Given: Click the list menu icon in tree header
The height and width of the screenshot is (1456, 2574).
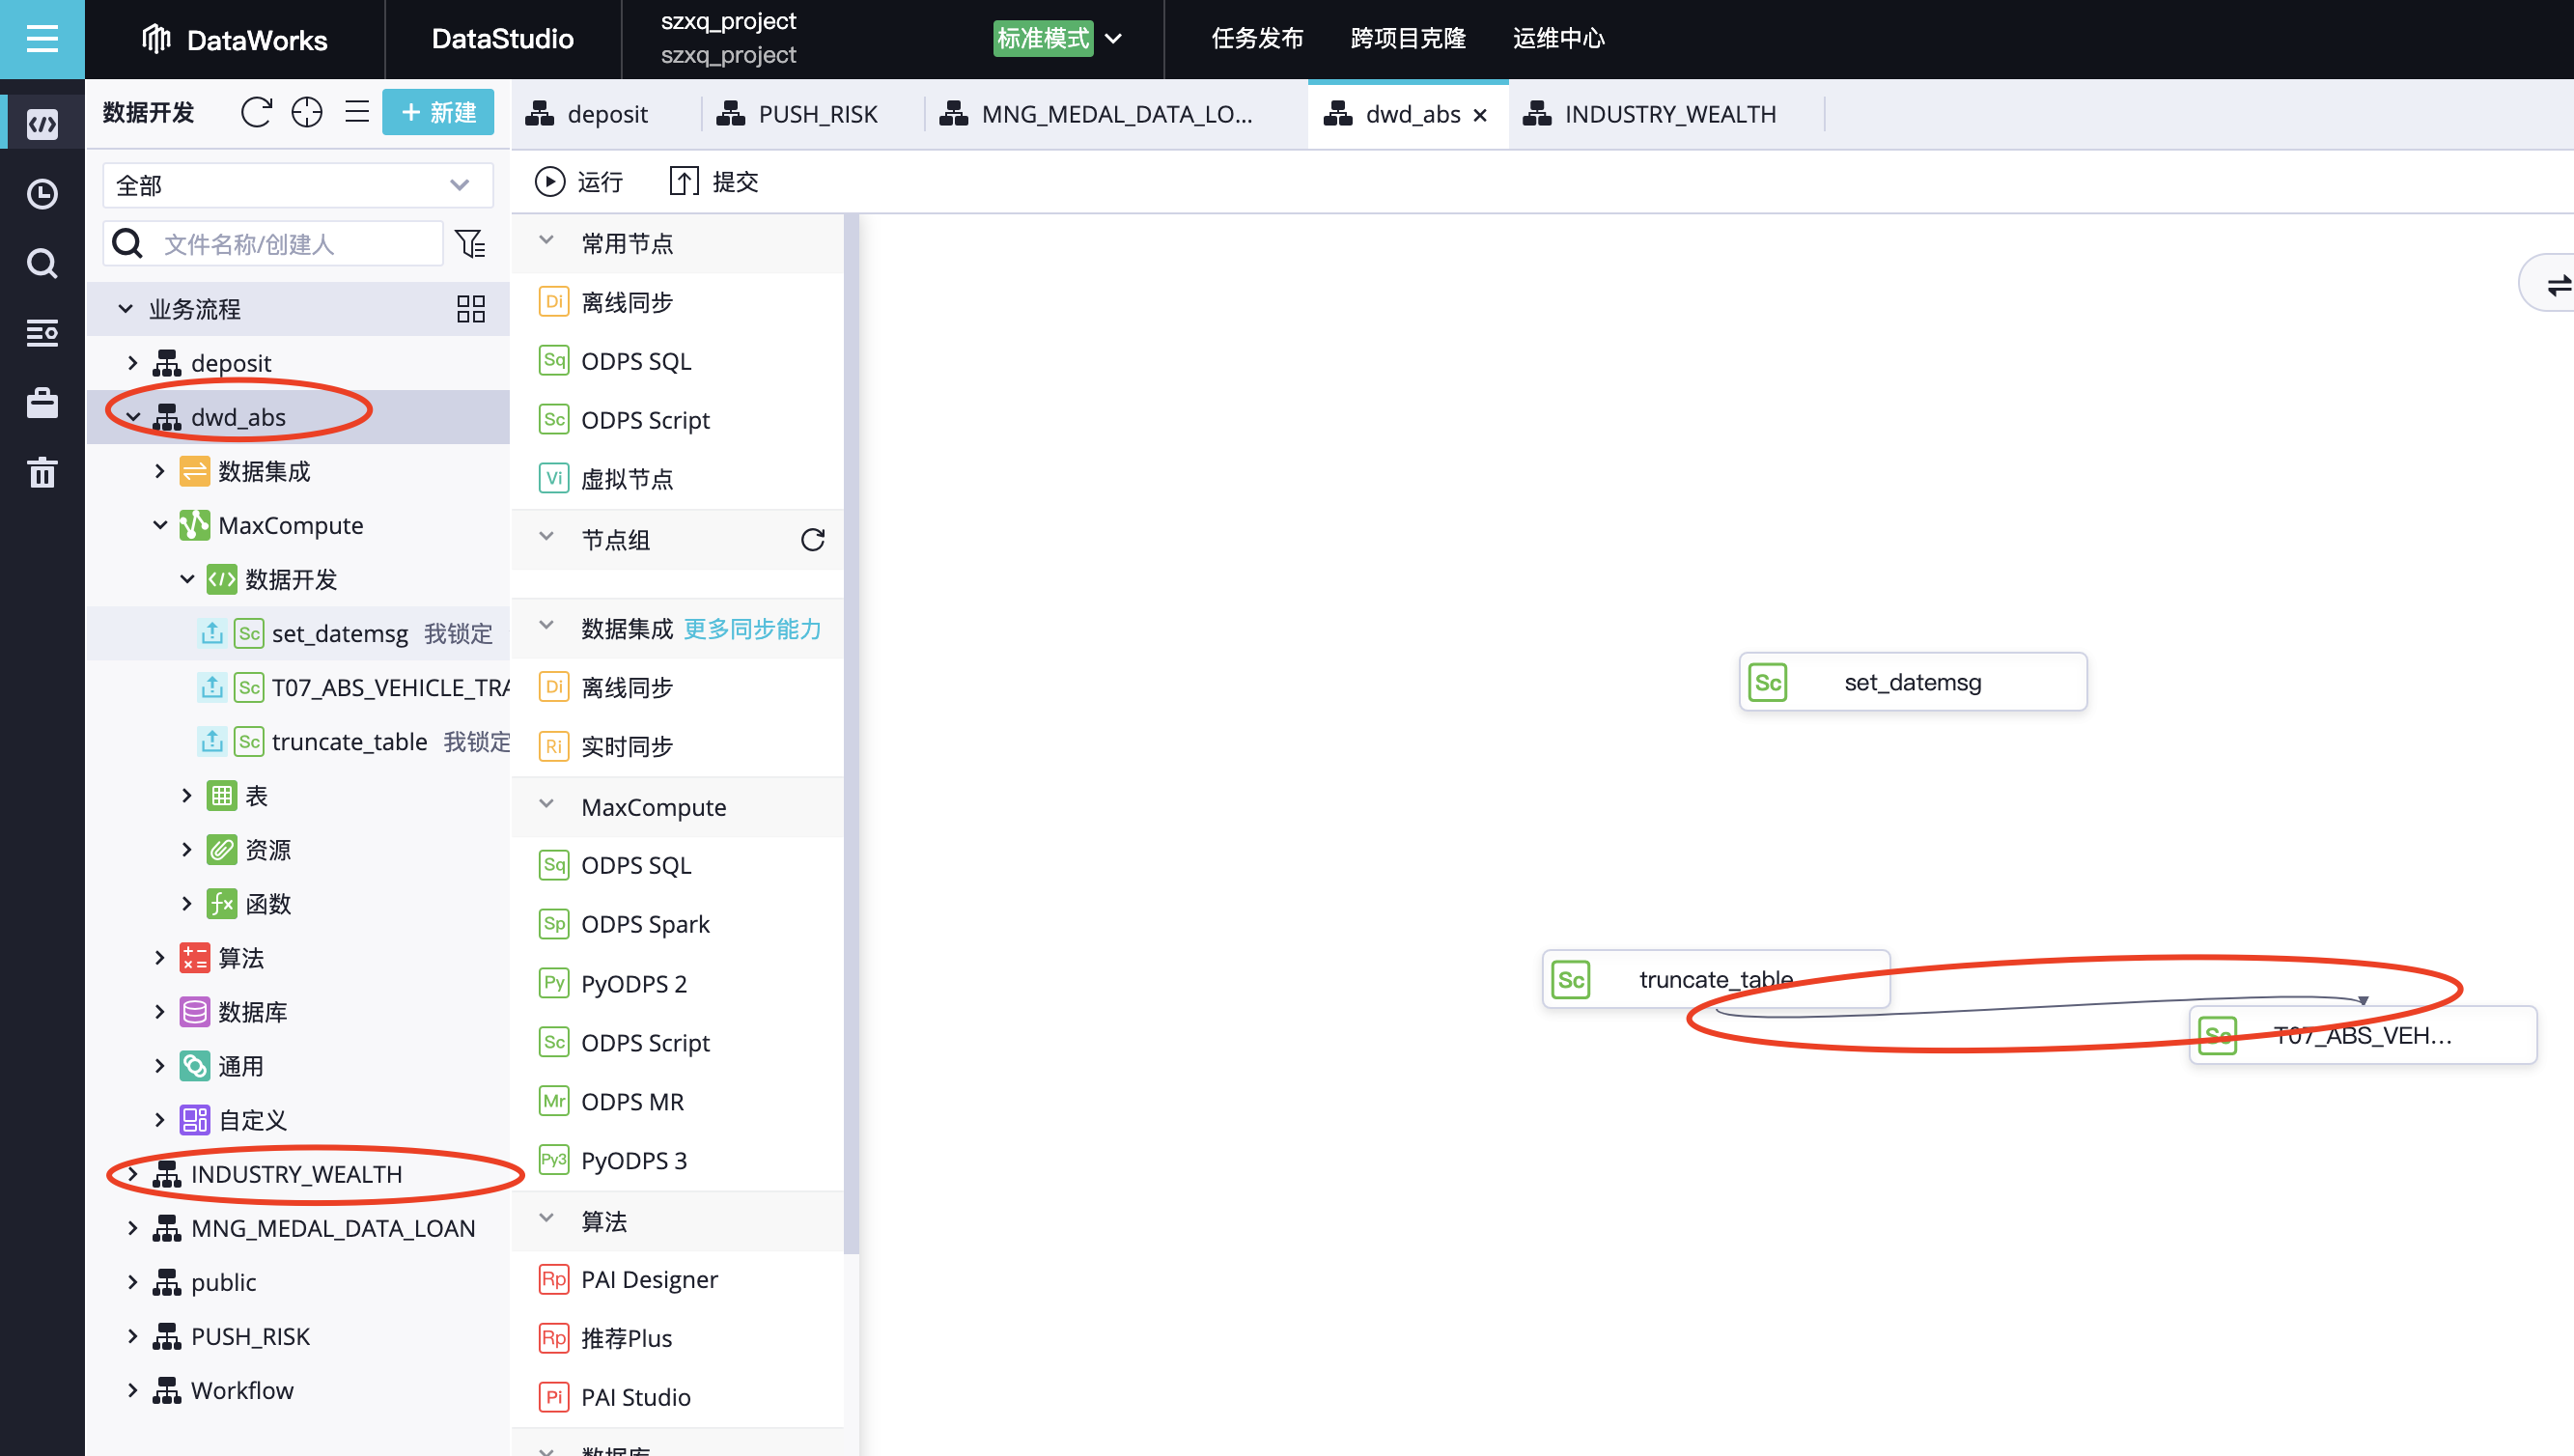Looking at the screenshot, I should (357, 112).
